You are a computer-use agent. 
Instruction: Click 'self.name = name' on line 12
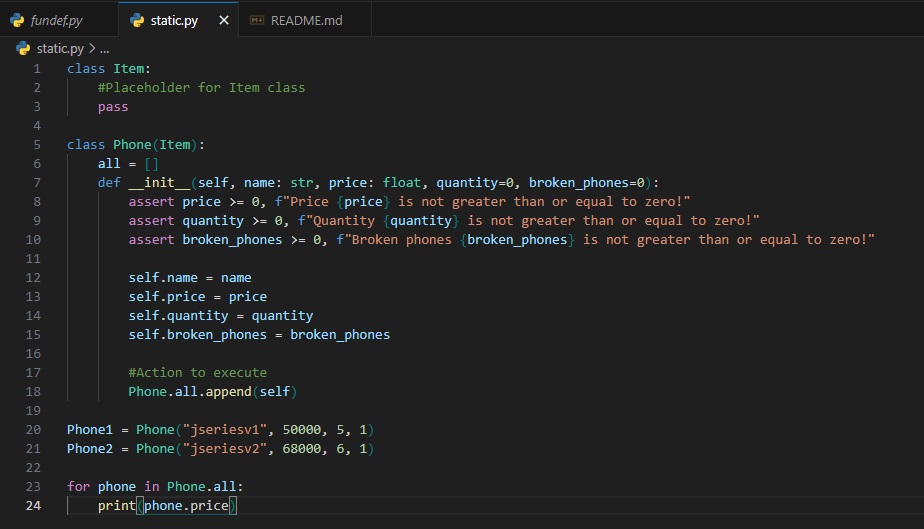pos(190,277)
